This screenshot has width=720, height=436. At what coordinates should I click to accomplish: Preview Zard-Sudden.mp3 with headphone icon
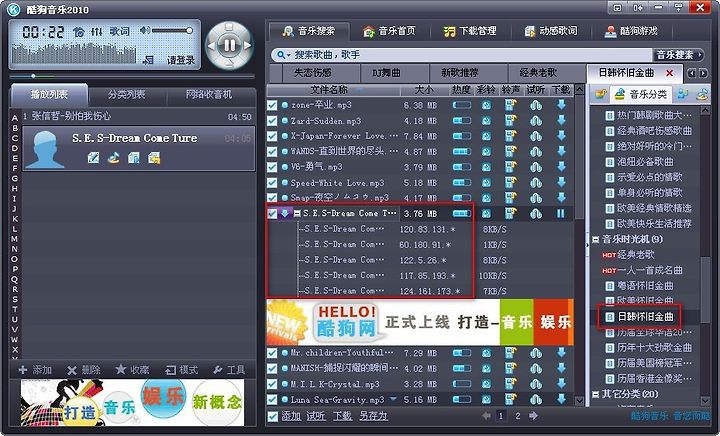click(536, 121)
